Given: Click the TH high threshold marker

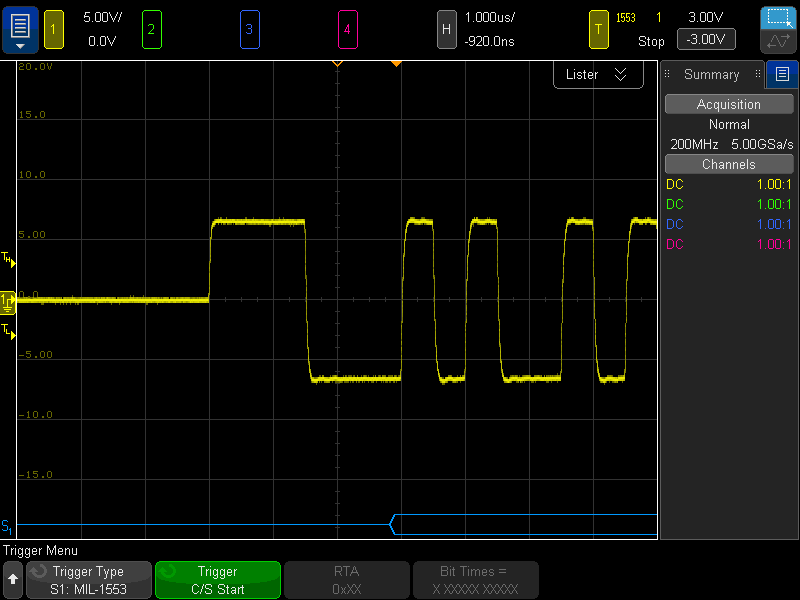Looking at the screenshot, I should (x=8, y=259).
